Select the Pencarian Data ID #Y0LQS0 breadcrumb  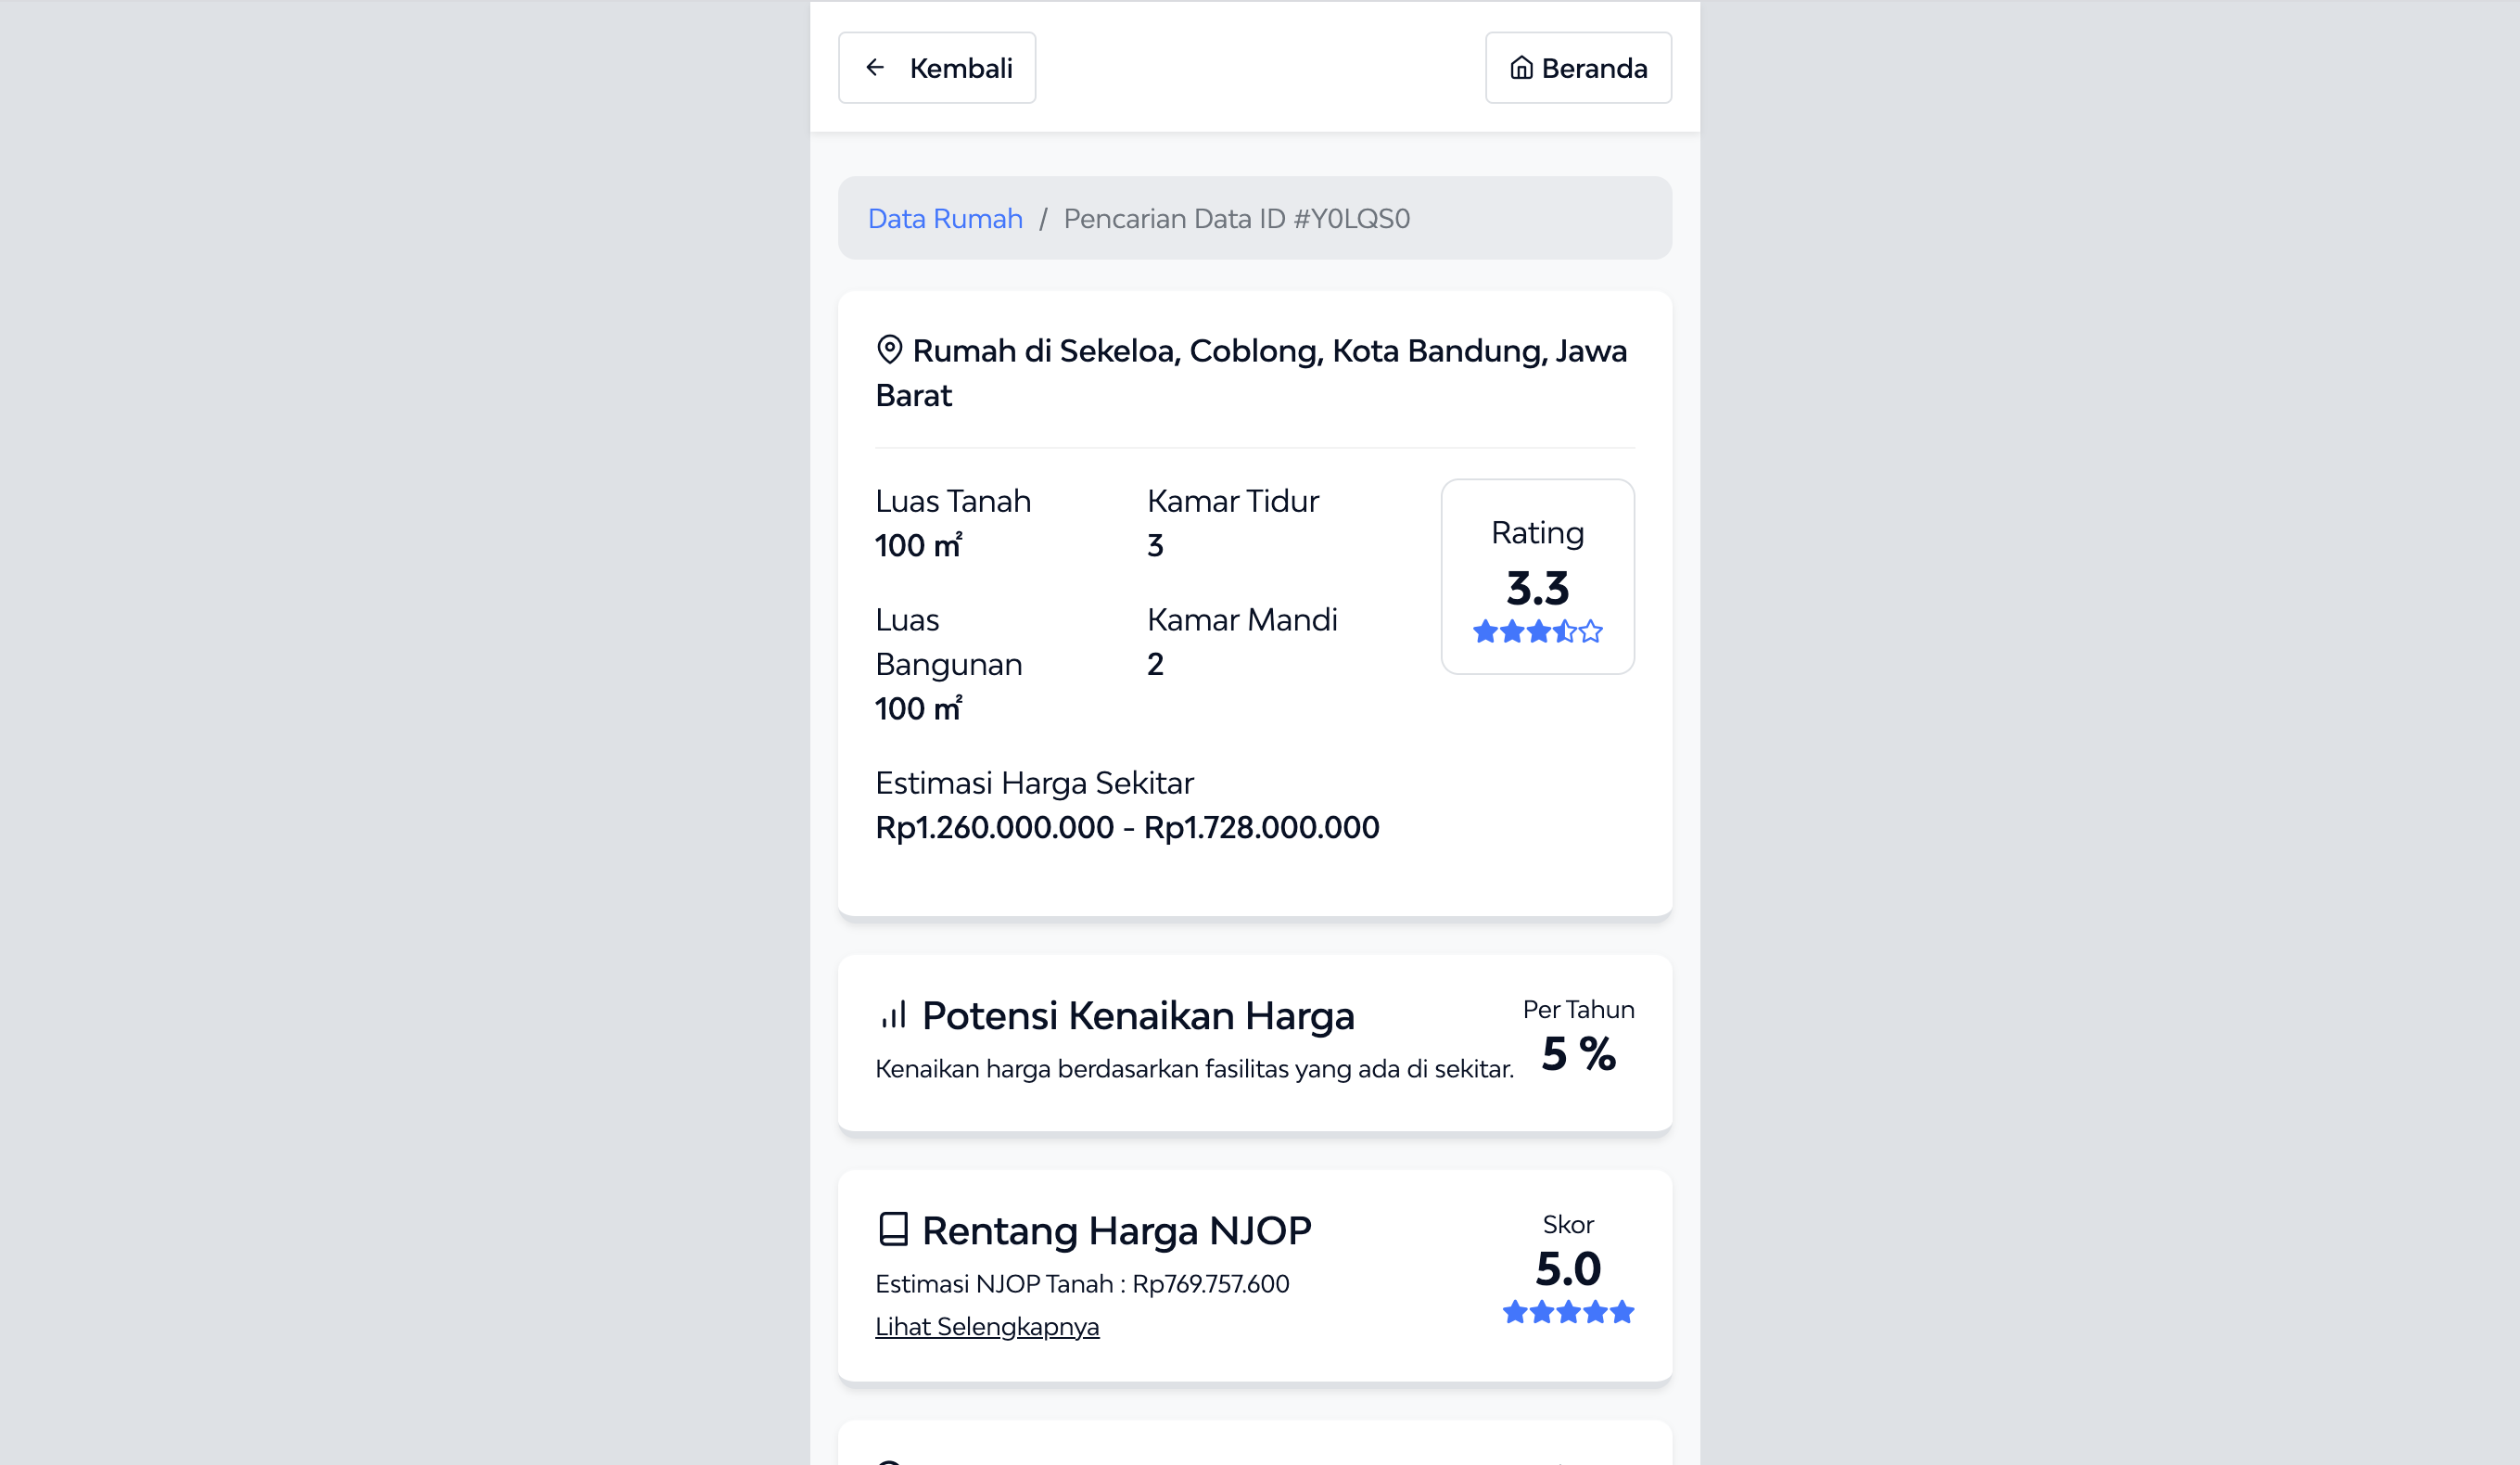point(1236,218)
